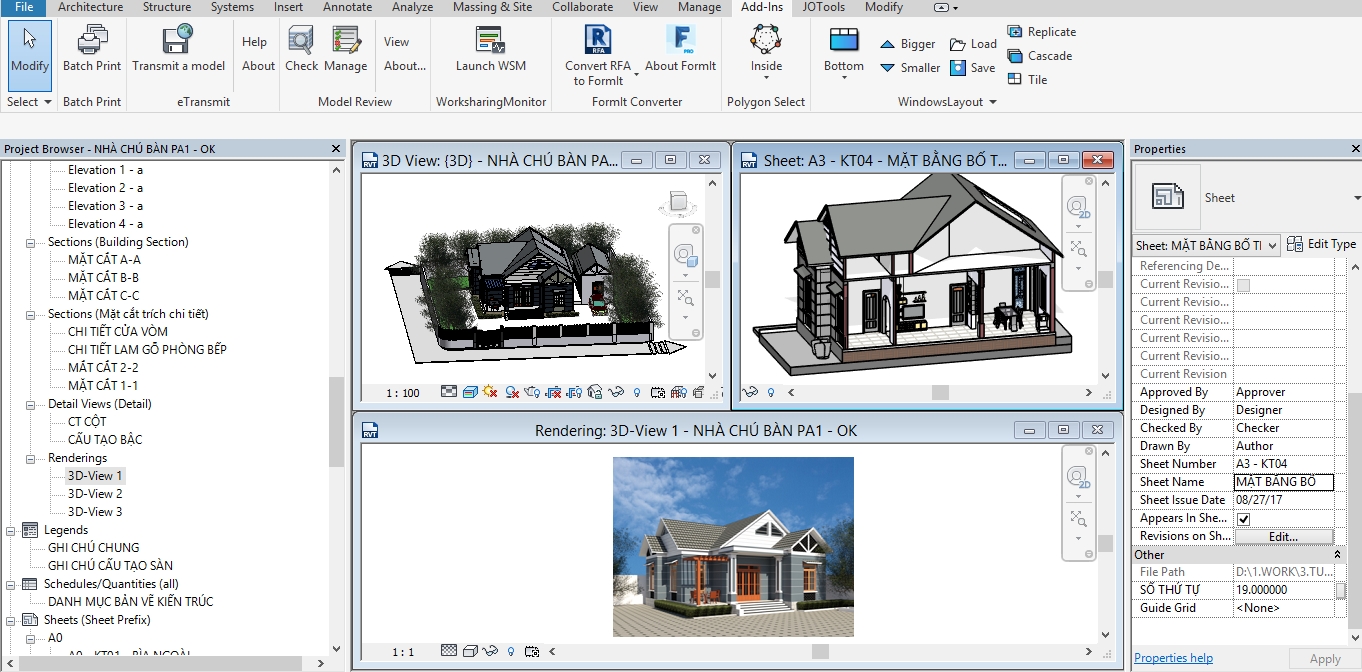Image resolution: width=1362 pixels, height=672 pixels.
Task: Open the Sheet instance selector dropdown
Action: pyautogui.click(x=1272, y=245)
